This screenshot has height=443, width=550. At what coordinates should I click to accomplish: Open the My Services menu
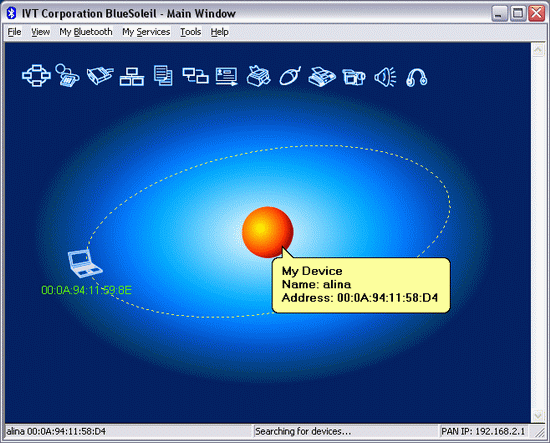click(146, 32)
